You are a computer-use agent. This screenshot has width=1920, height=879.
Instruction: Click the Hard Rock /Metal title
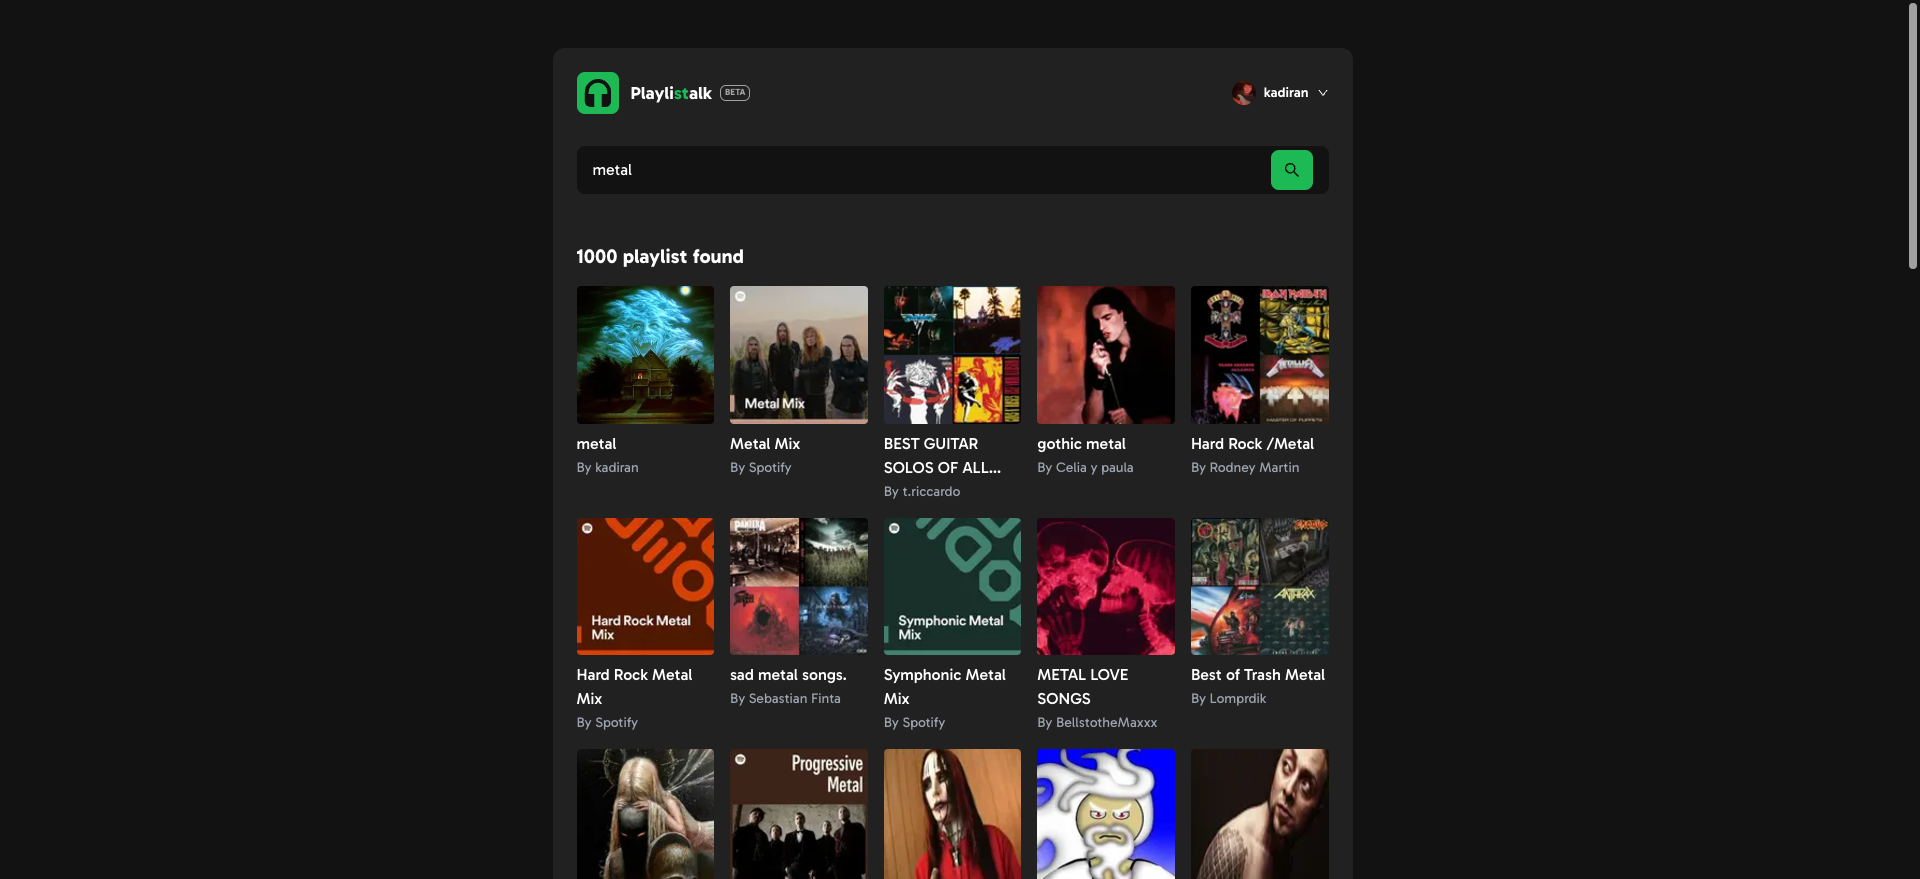1251,444
